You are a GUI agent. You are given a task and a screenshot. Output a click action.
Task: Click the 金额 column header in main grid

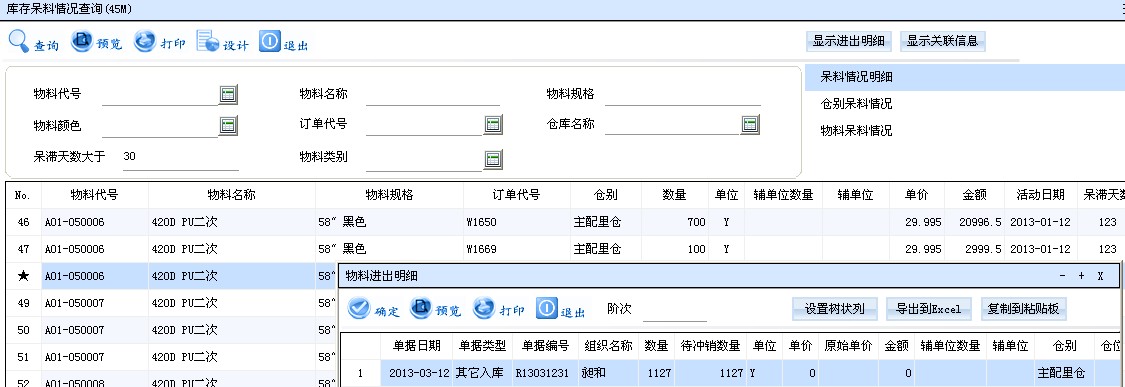click(974, 195)
